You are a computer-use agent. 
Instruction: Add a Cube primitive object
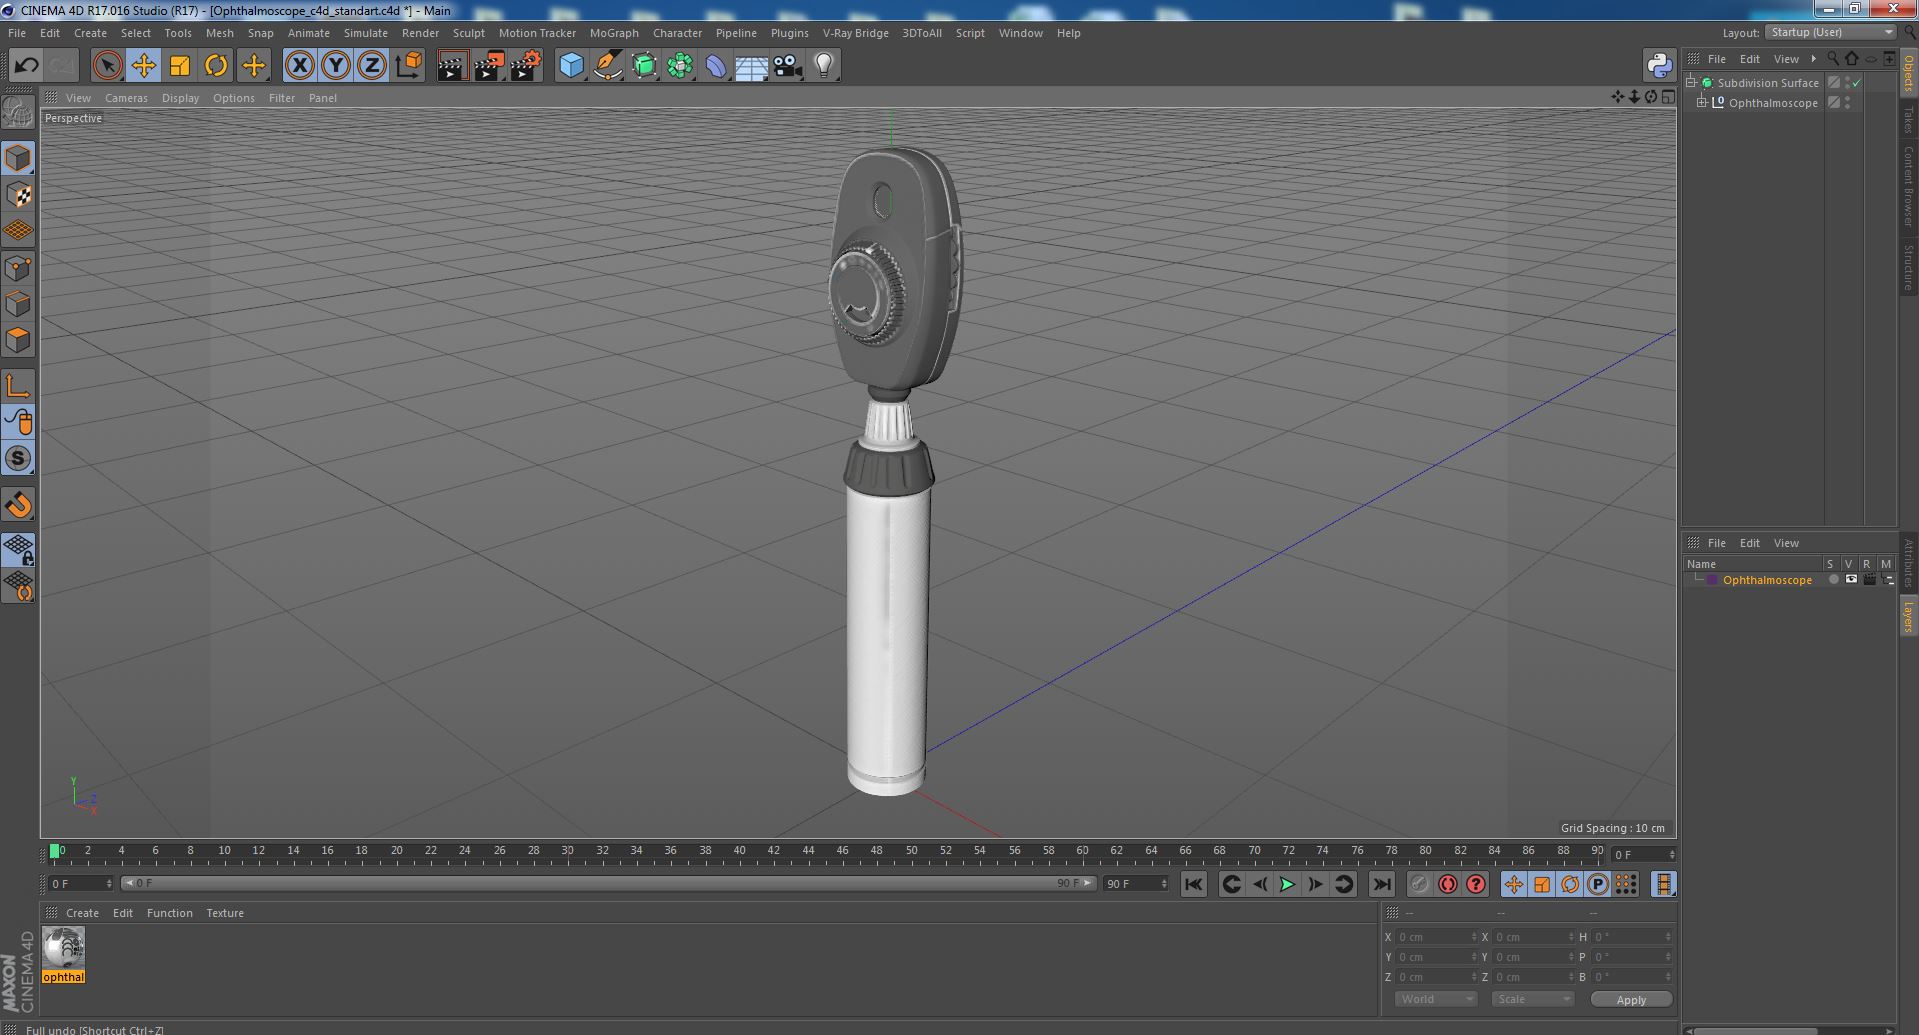pyautogui.click(x=571, y=66)
